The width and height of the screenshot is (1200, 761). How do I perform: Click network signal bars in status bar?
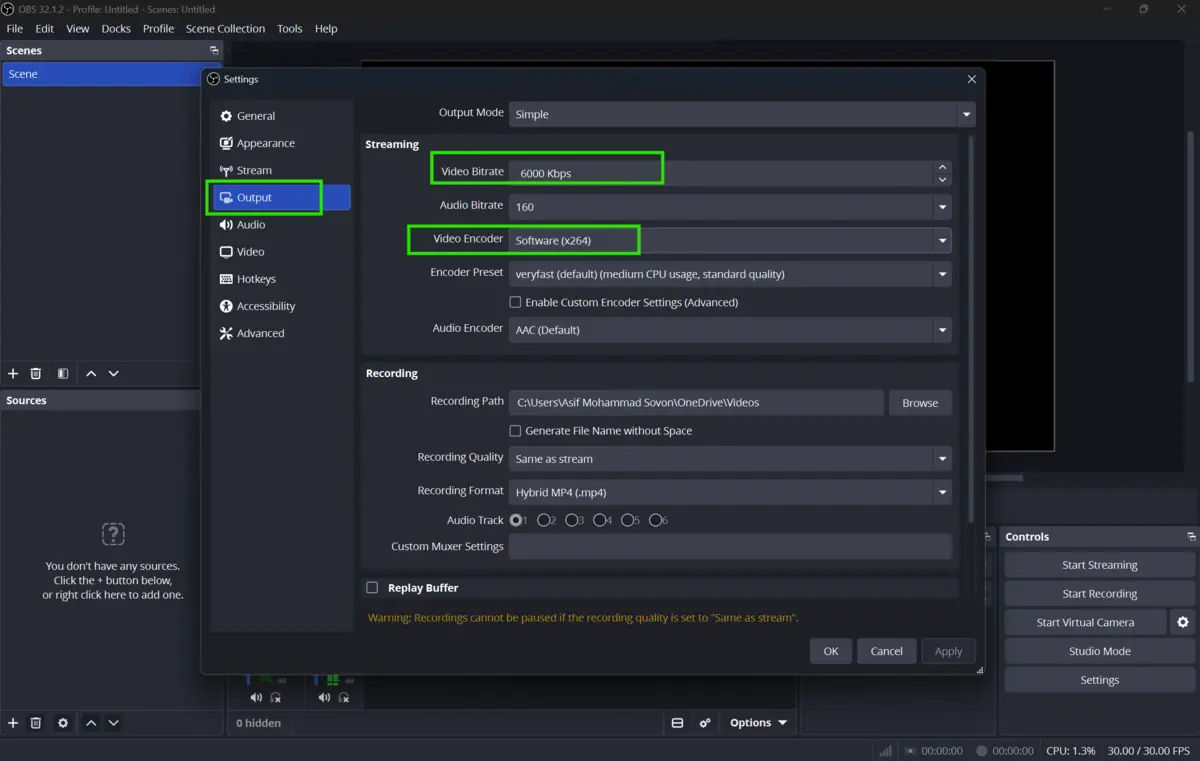(885, 750)
